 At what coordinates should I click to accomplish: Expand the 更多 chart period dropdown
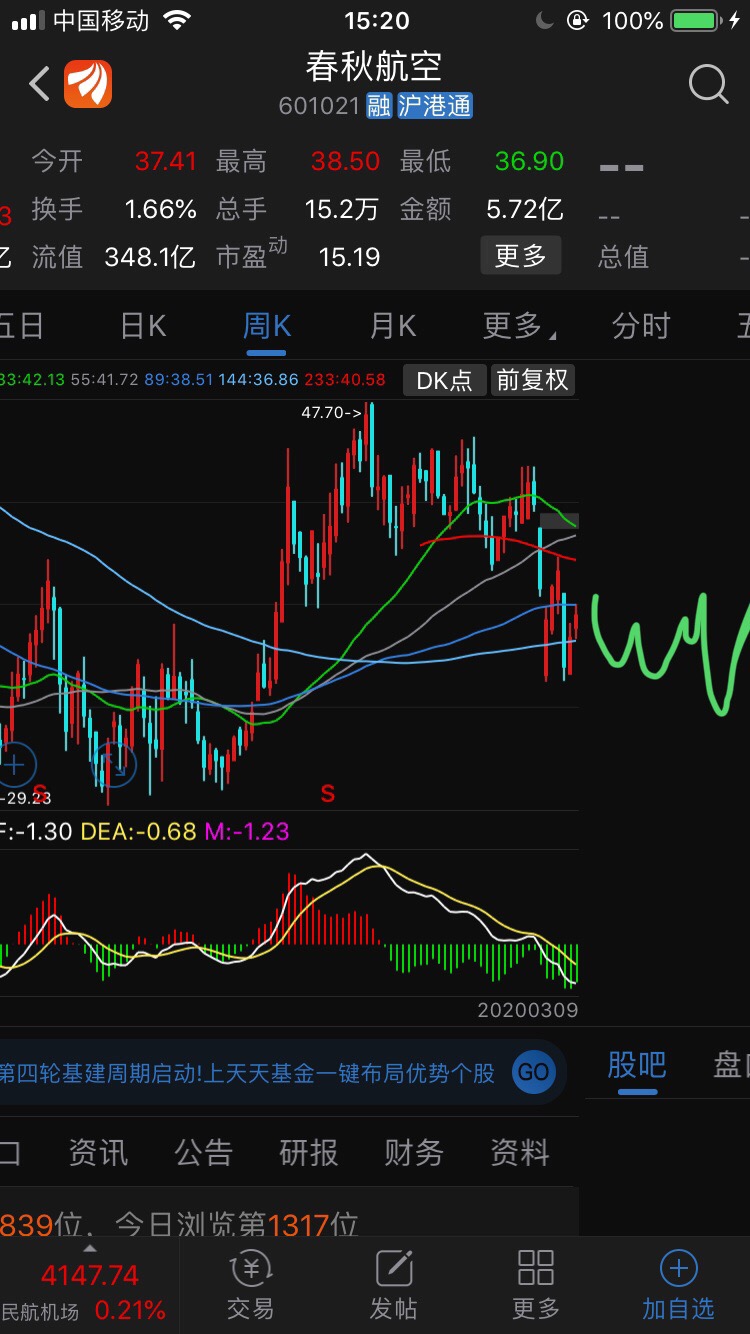click(519, 325)
